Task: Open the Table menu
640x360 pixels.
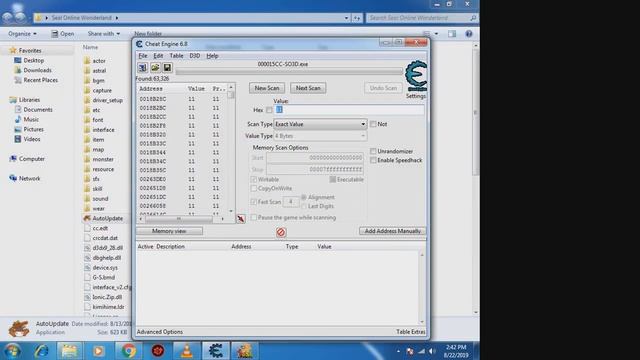Action: coord(176,56)
